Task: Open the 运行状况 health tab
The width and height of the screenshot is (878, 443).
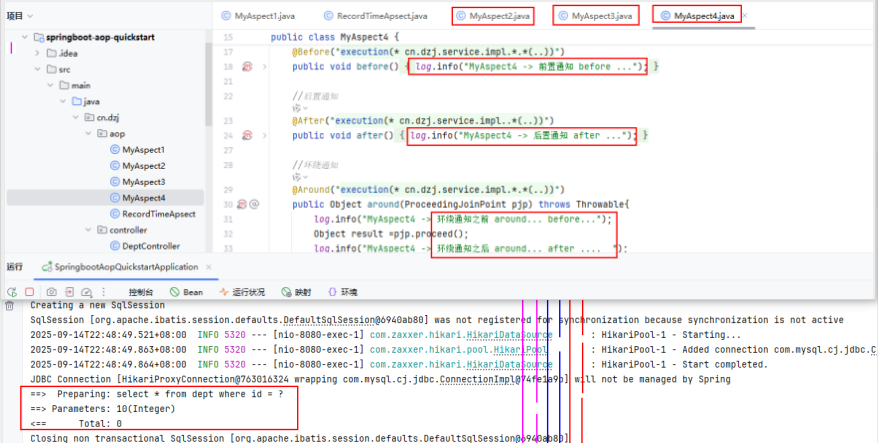Action: click(242, 292)
